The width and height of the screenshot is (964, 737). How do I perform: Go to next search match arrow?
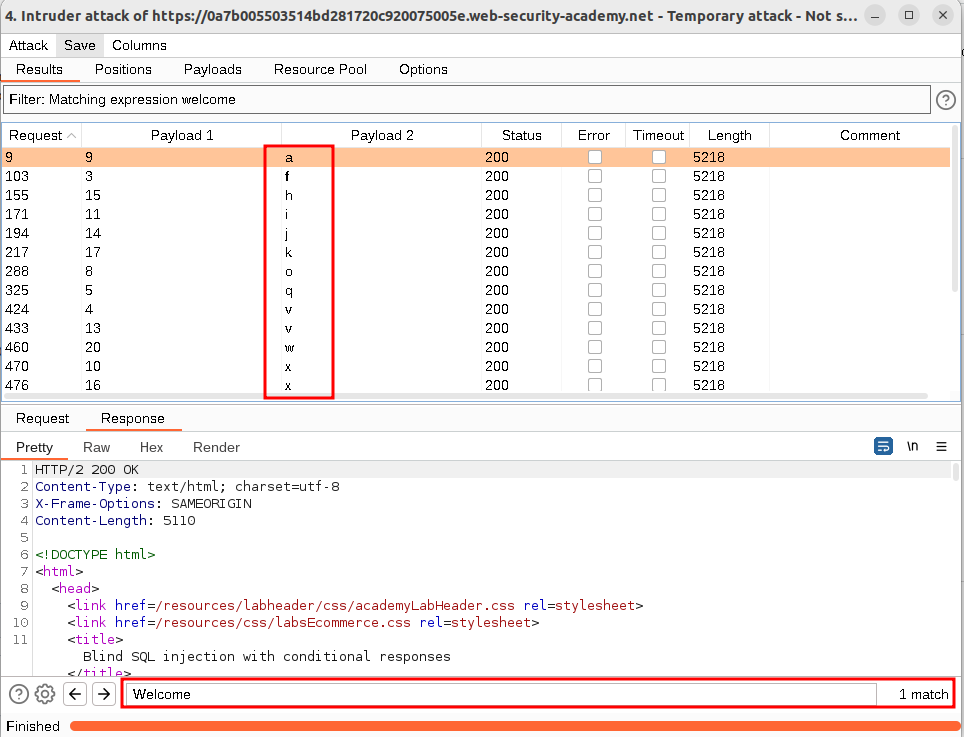coord(104,694)
